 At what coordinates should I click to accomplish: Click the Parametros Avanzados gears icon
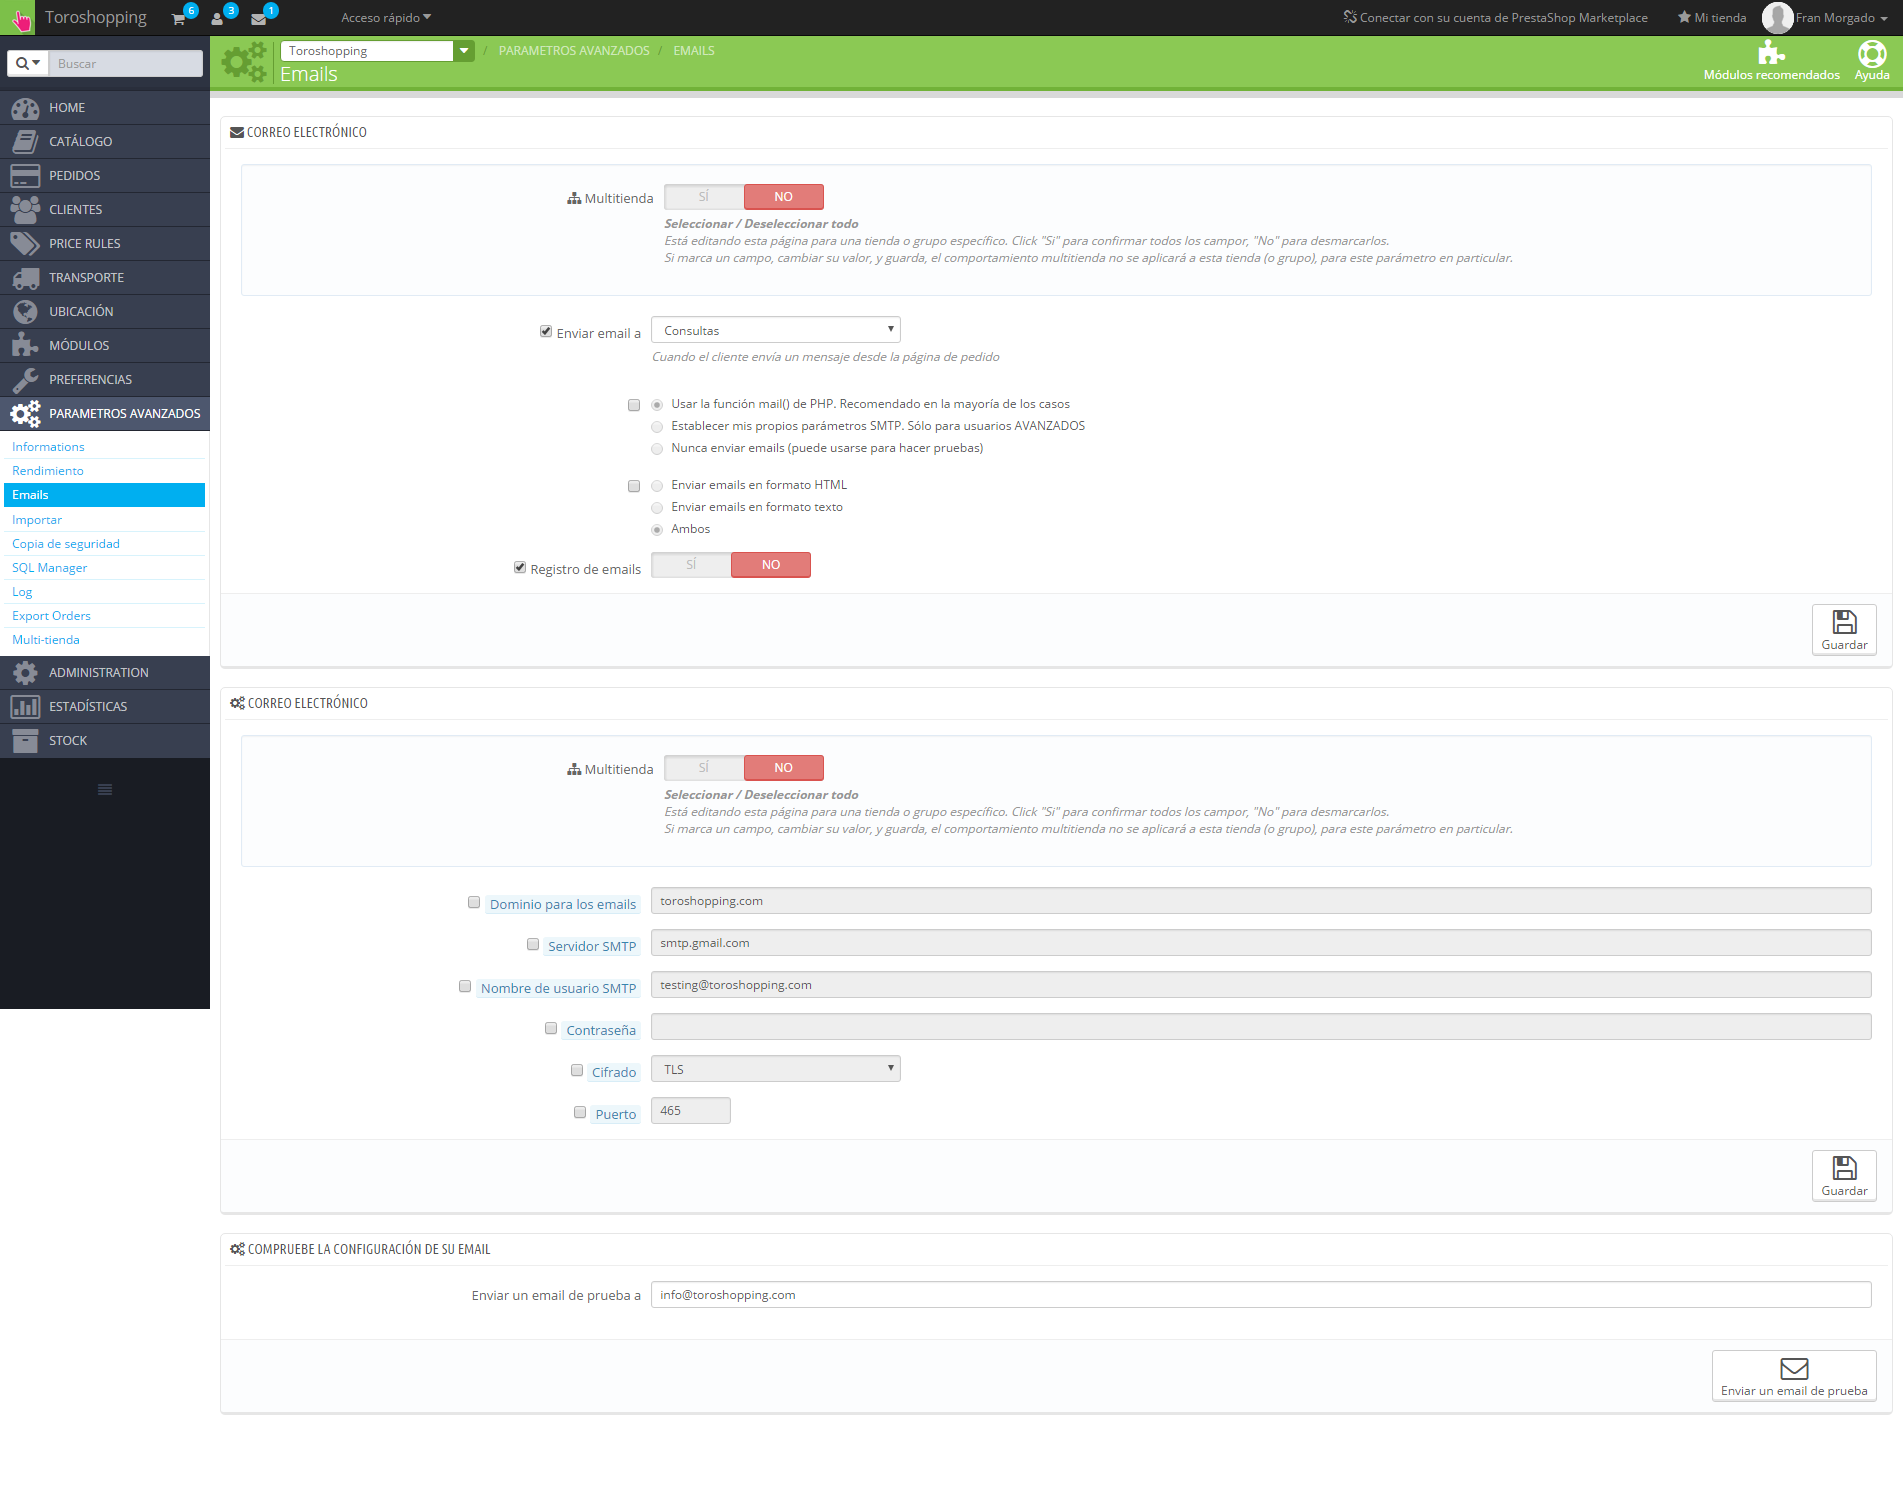coord(25,414)
